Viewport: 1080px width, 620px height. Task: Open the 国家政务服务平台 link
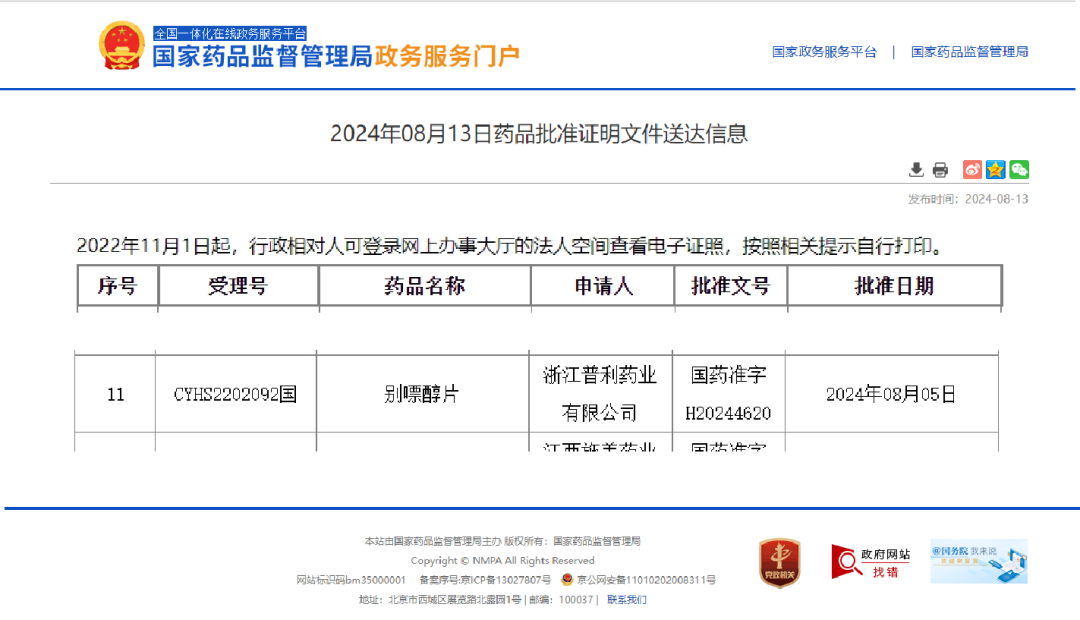pos(824,52)
